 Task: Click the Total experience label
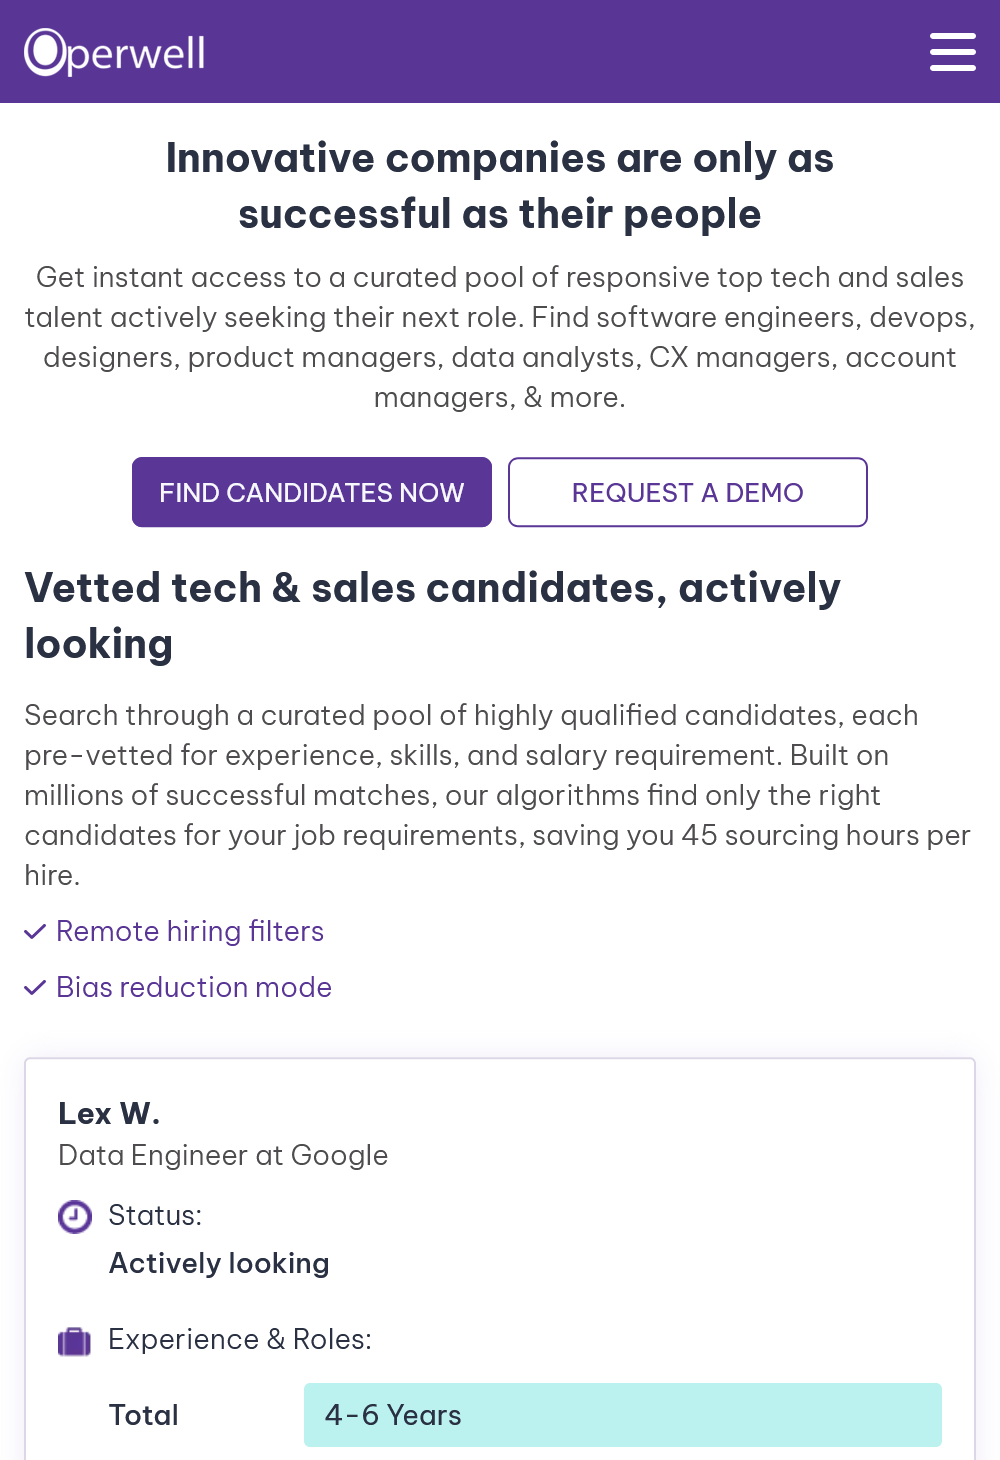tap(144, 1415)
